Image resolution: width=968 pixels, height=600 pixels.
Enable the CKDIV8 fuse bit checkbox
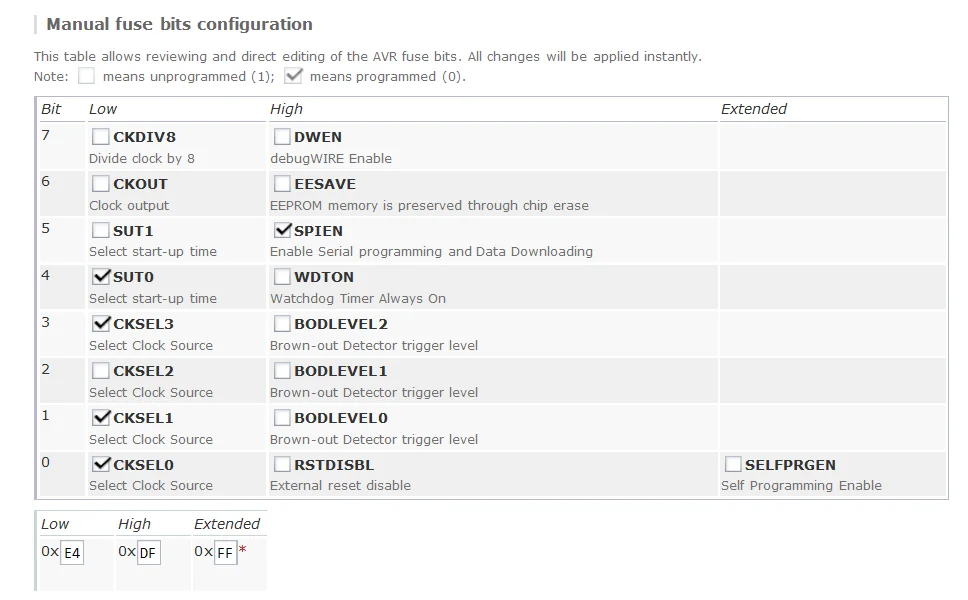[x=101, y=137]
